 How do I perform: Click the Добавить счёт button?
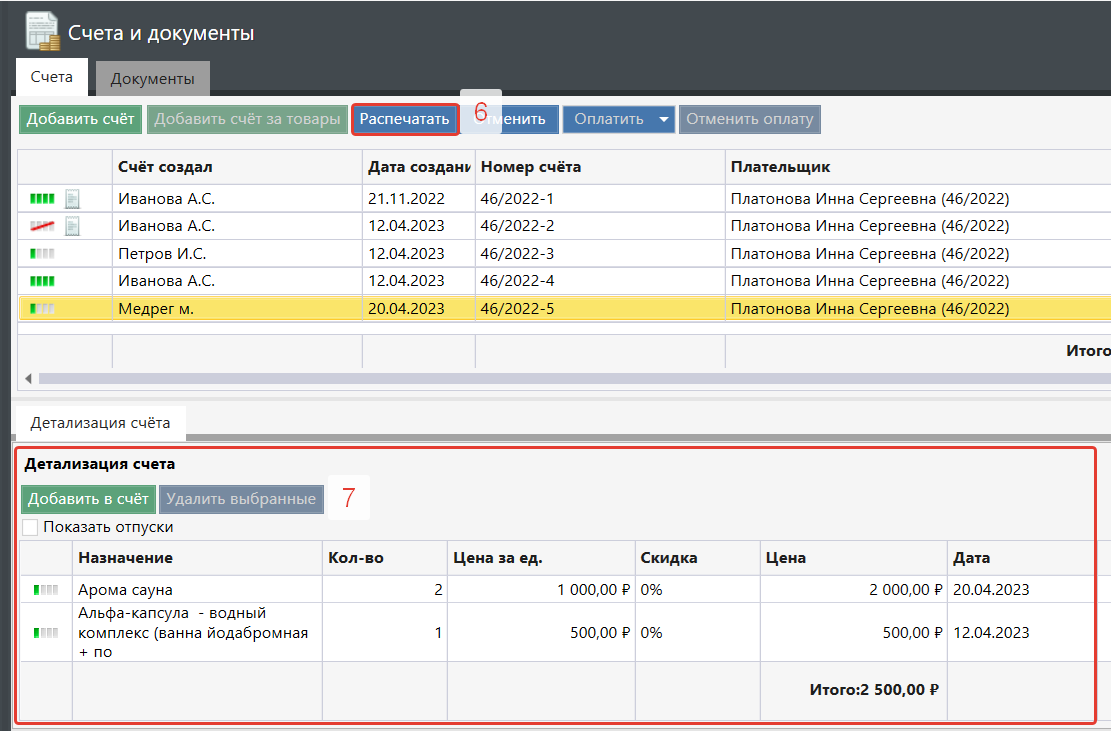point(80,120)
